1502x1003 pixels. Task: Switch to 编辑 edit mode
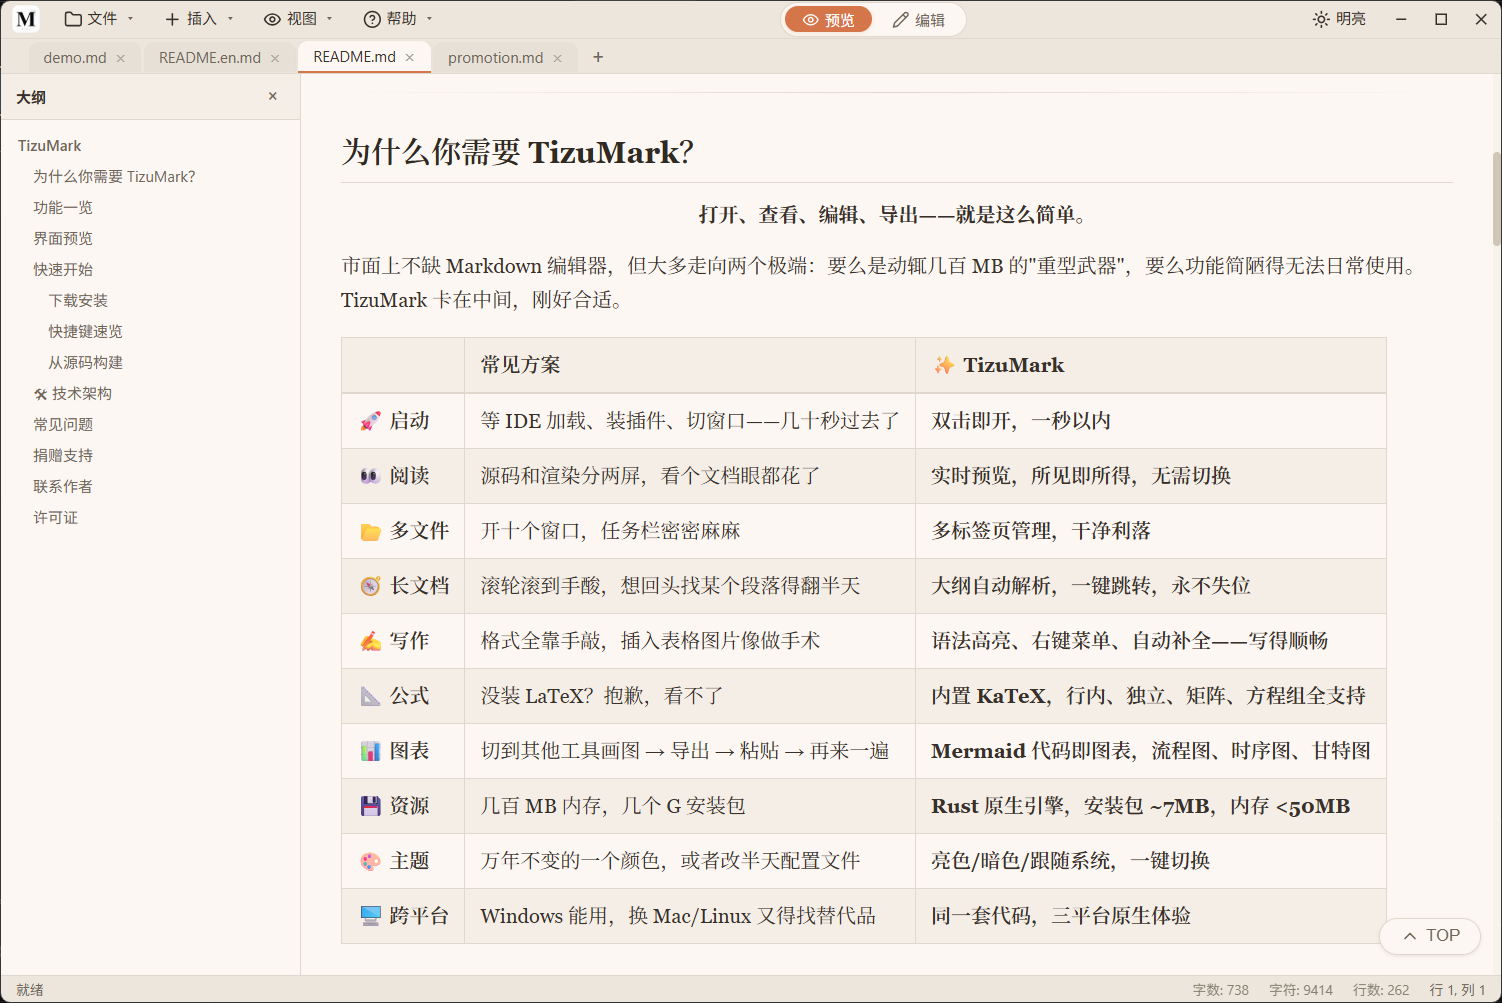(918, 20)
